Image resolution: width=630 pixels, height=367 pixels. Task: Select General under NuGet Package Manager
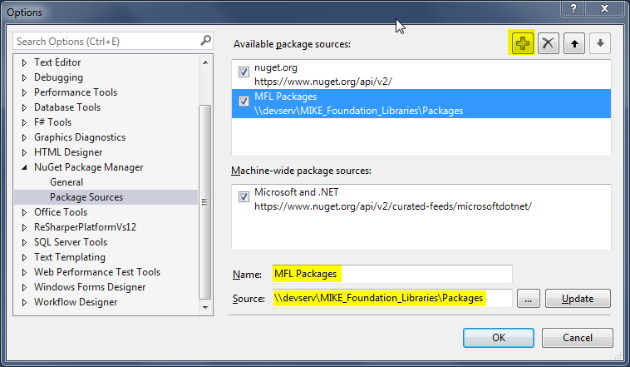66,182
